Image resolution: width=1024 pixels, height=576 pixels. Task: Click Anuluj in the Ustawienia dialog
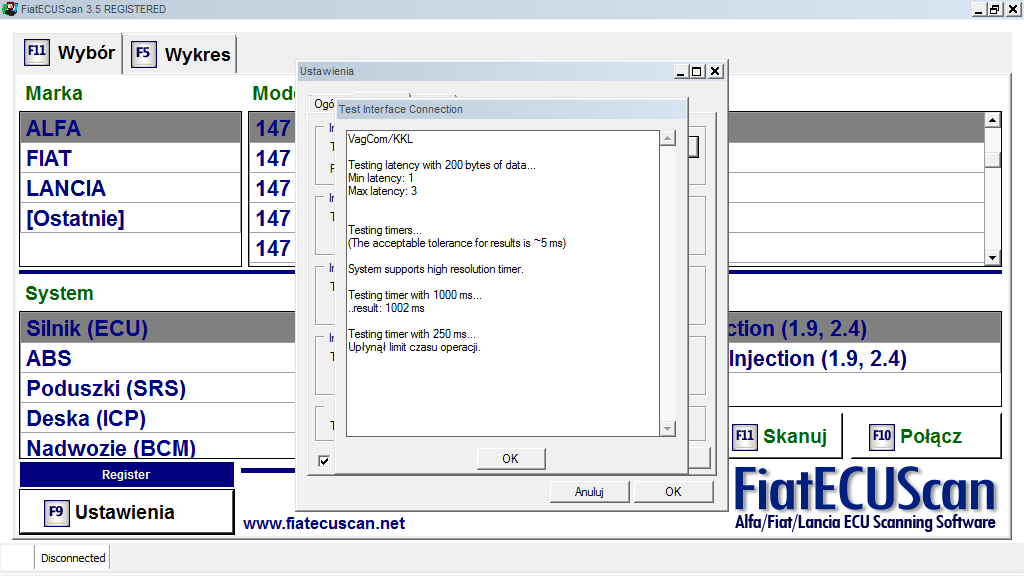click(589, 492)
